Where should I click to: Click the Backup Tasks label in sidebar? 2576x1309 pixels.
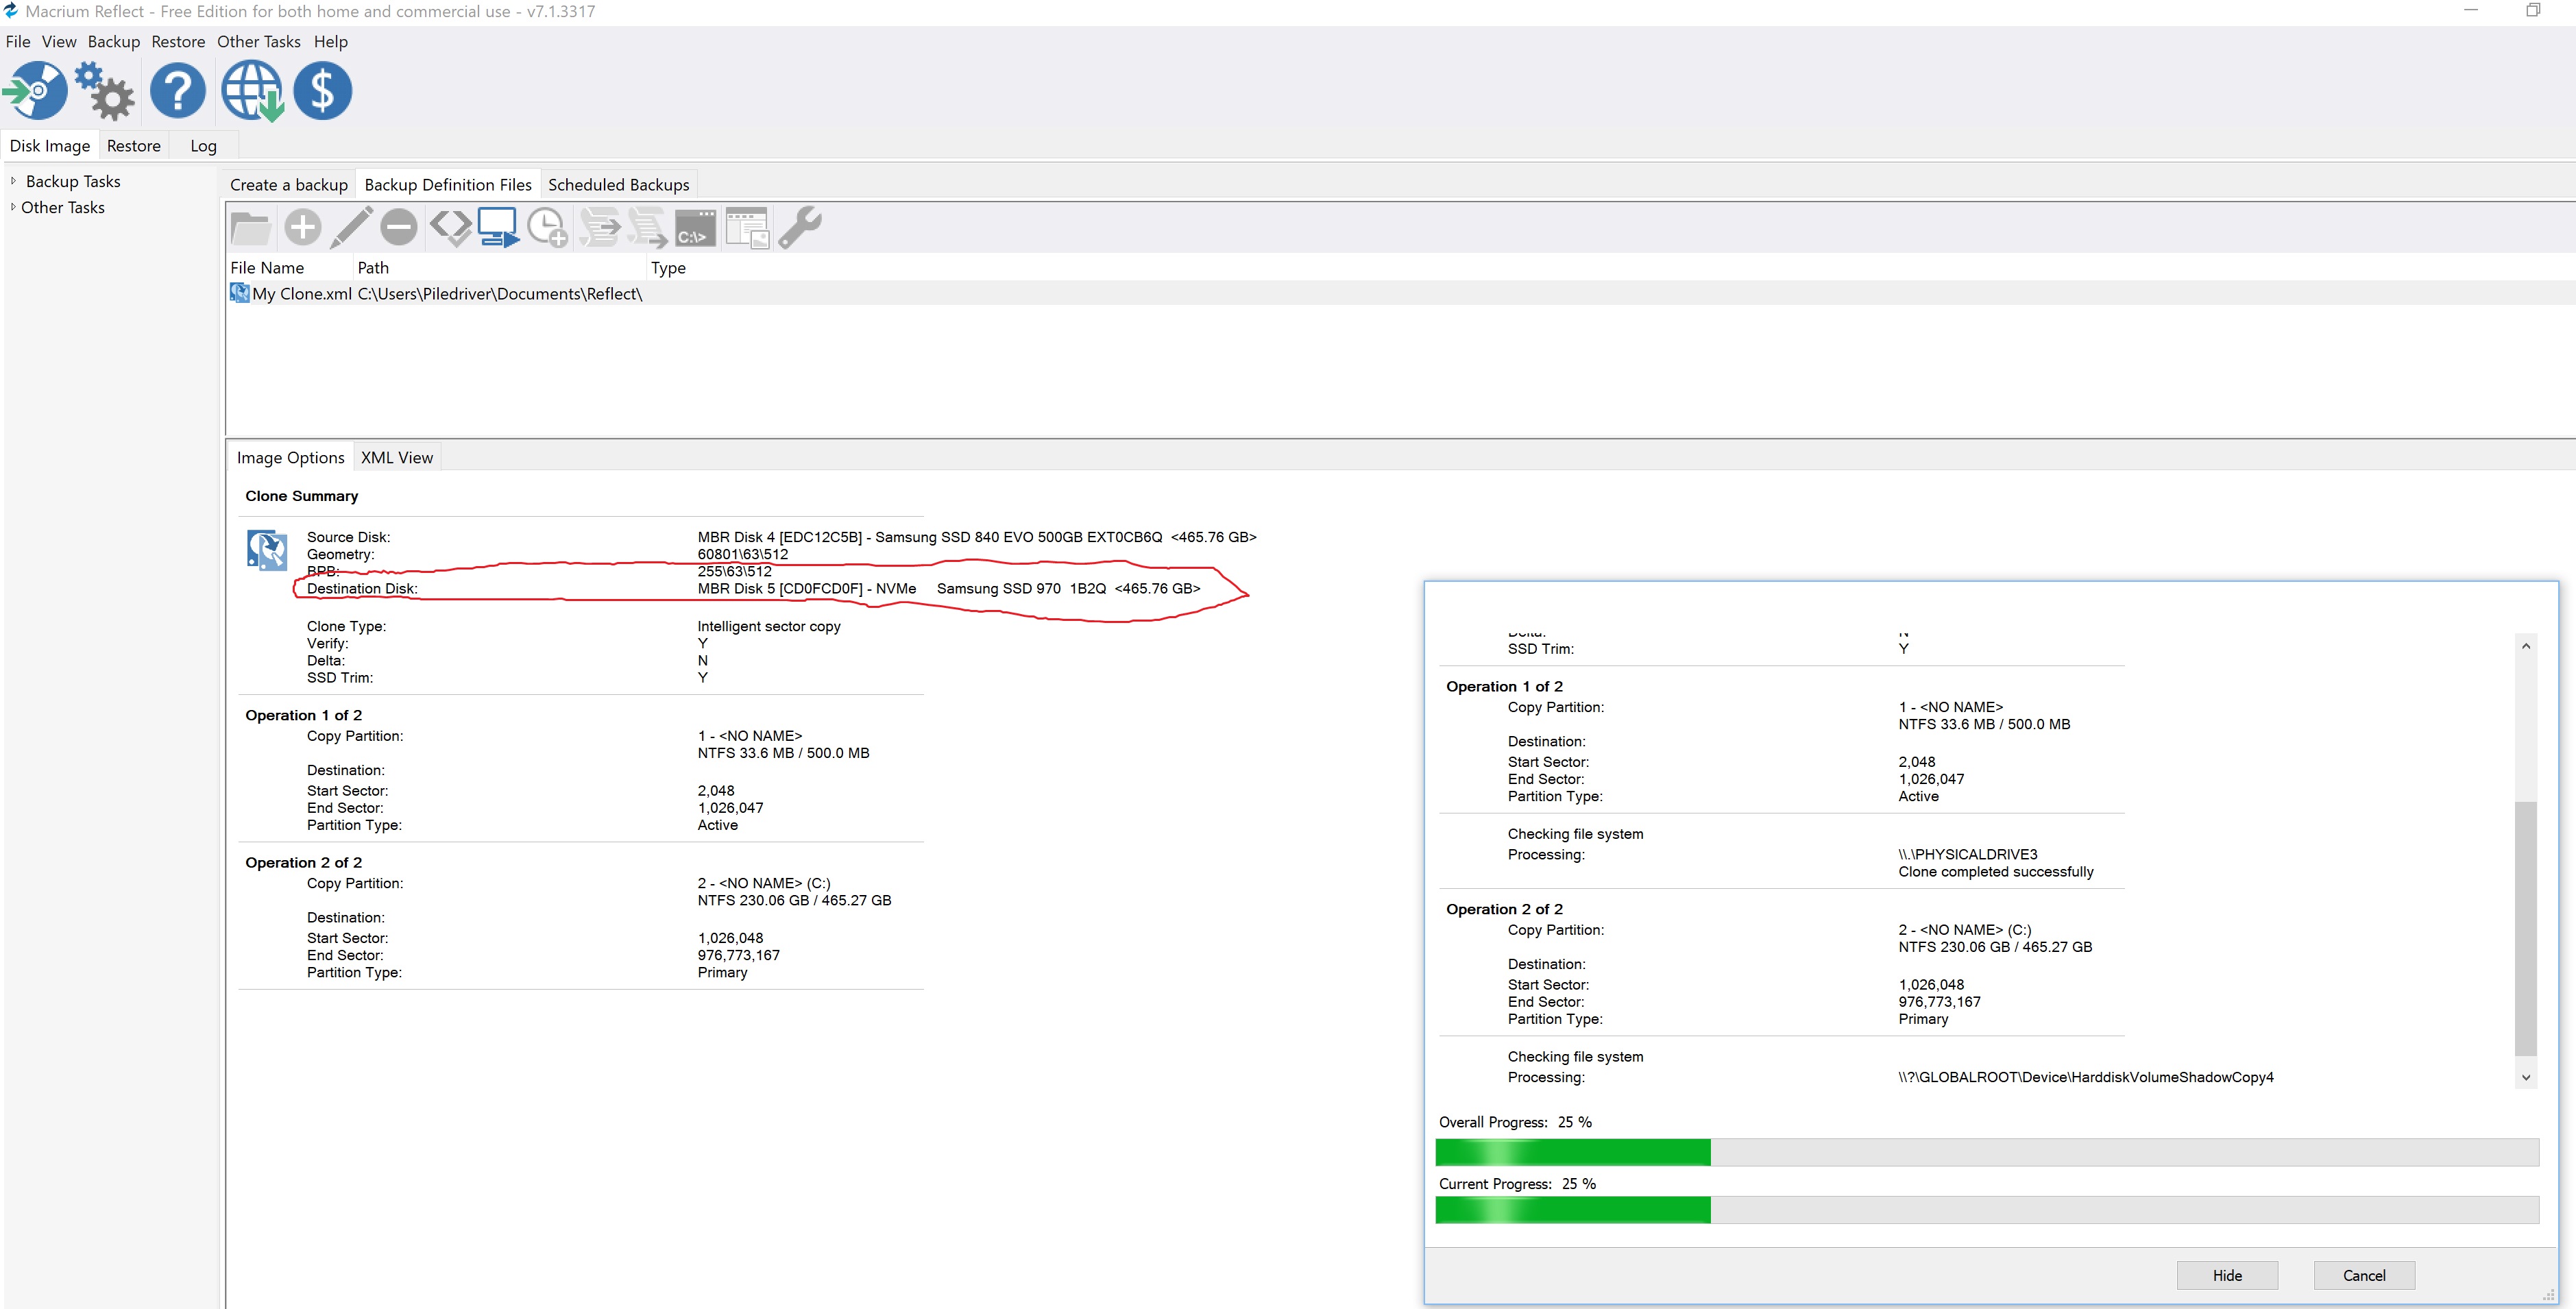tap(73, 181)
